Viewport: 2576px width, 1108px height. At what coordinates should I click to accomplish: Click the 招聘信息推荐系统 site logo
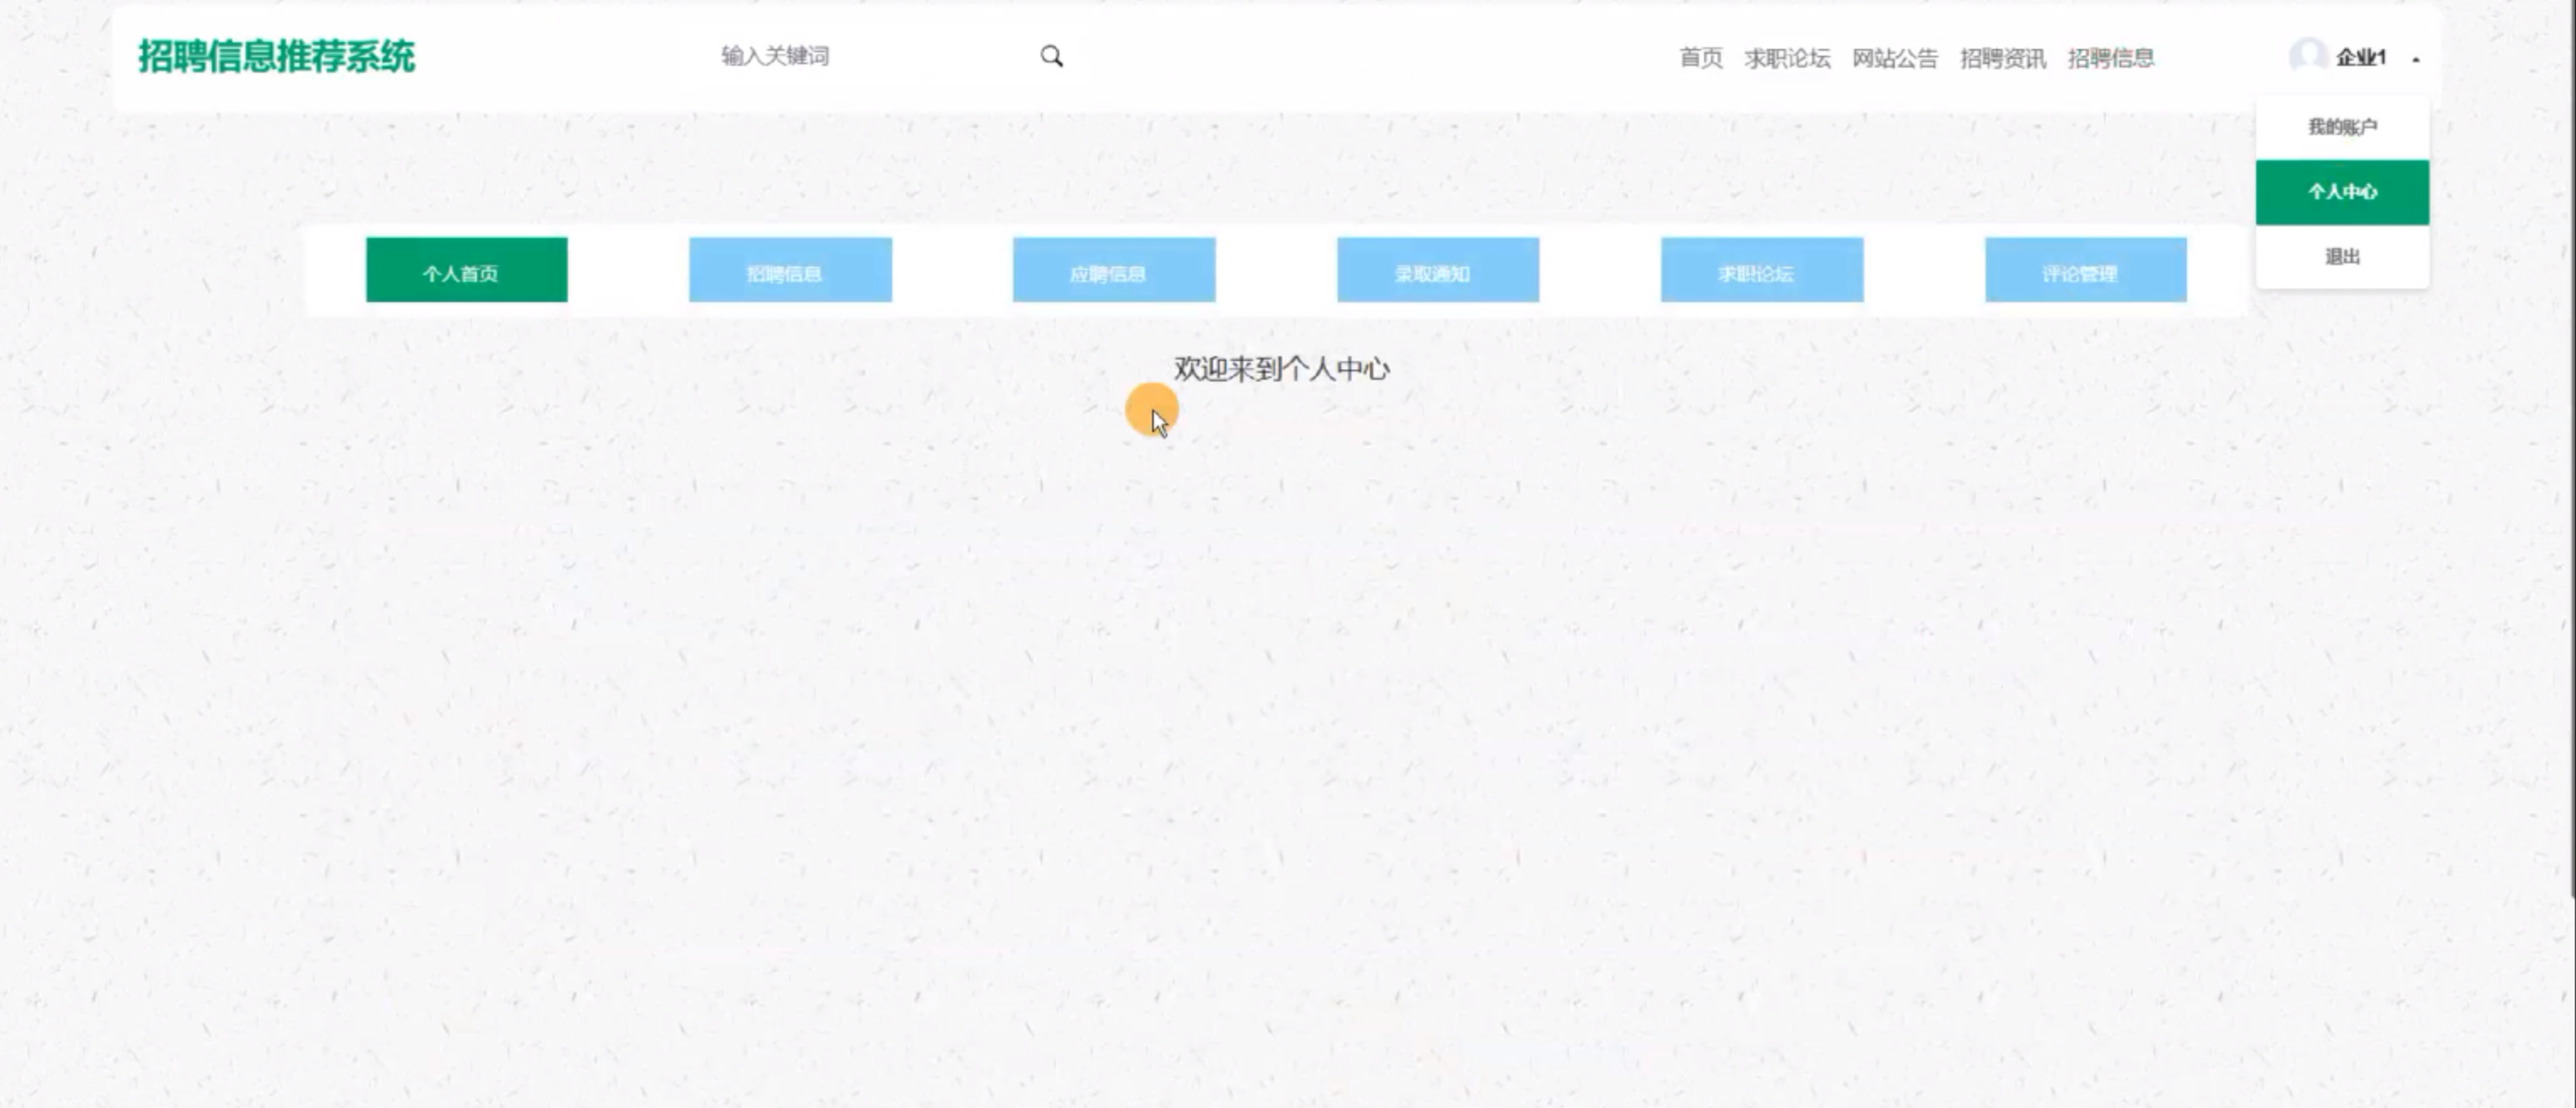coord(276,57)
